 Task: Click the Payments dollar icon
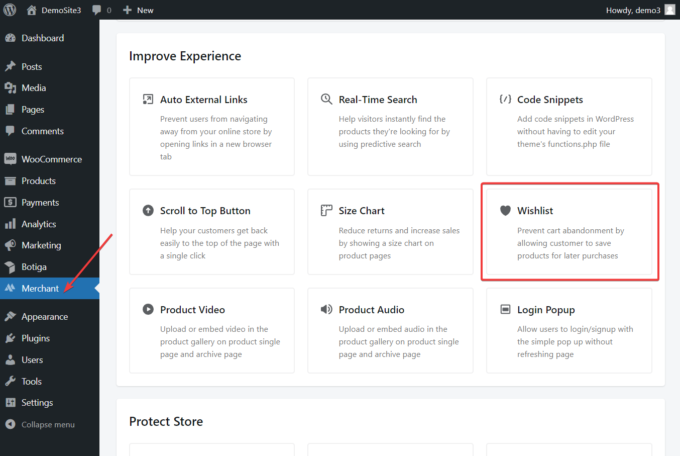(10, 202)
